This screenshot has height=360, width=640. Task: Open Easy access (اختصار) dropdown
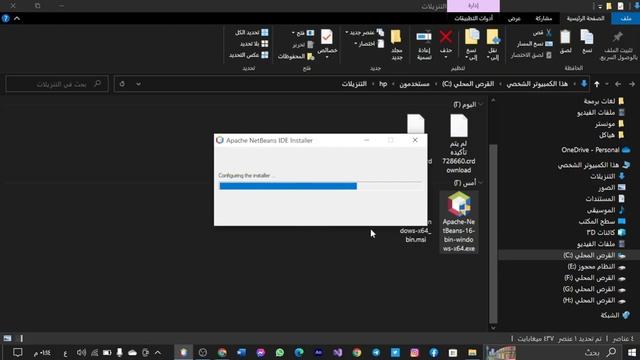(369, 44)
